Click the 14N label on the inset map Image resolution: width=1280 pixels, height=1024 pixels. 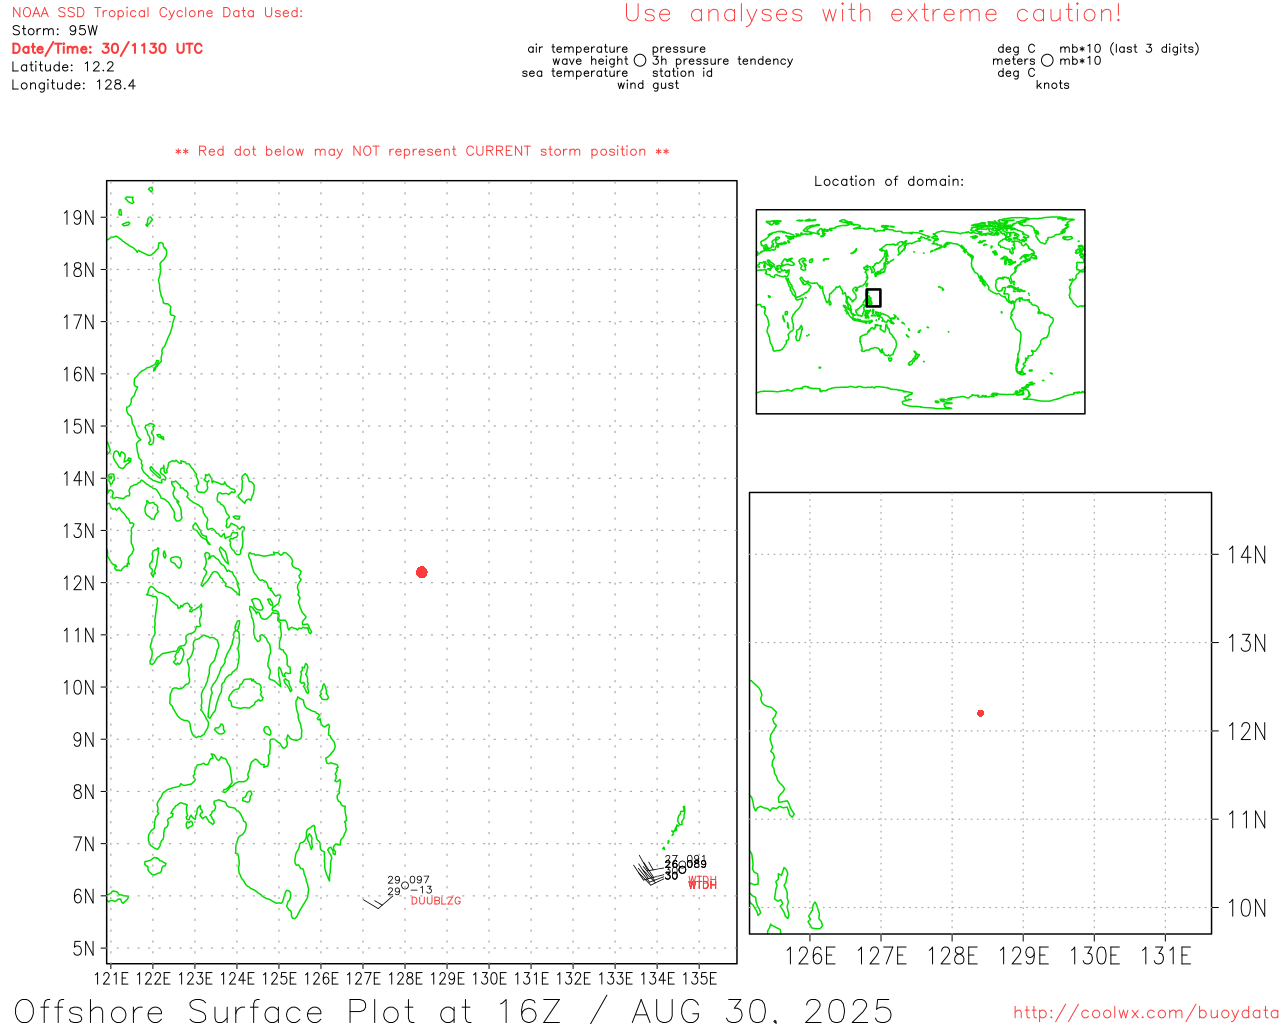click(x=1247, y=555)
